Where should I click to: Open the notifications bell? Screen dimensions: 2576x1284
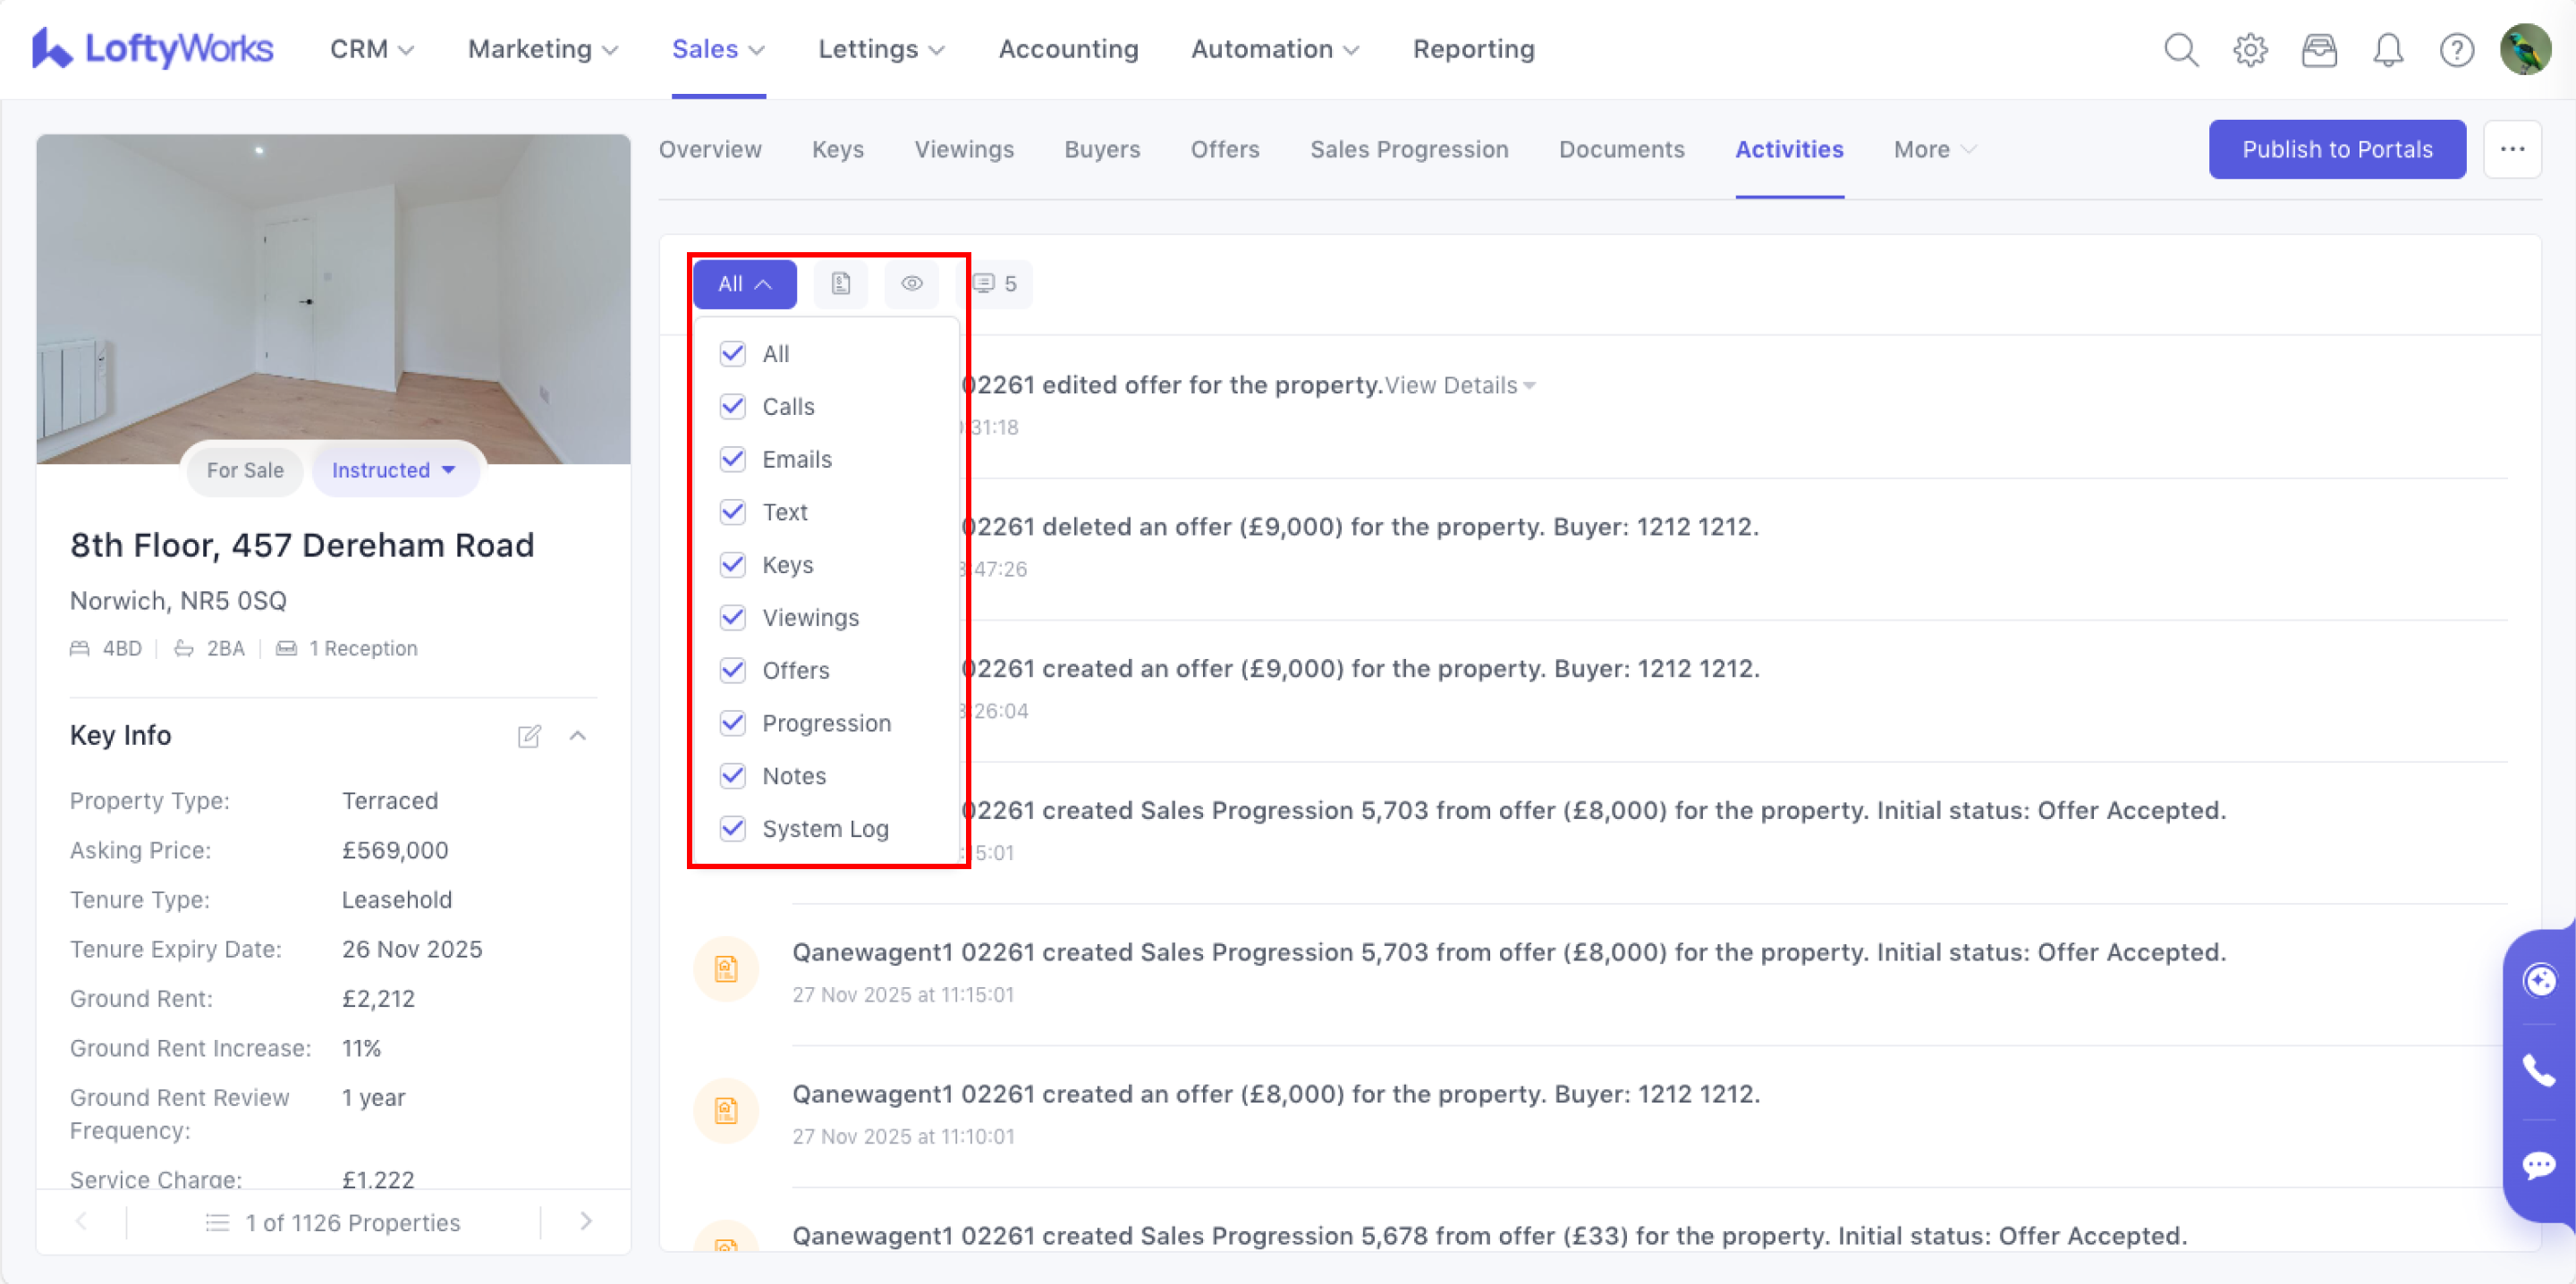click(2388, 49)
